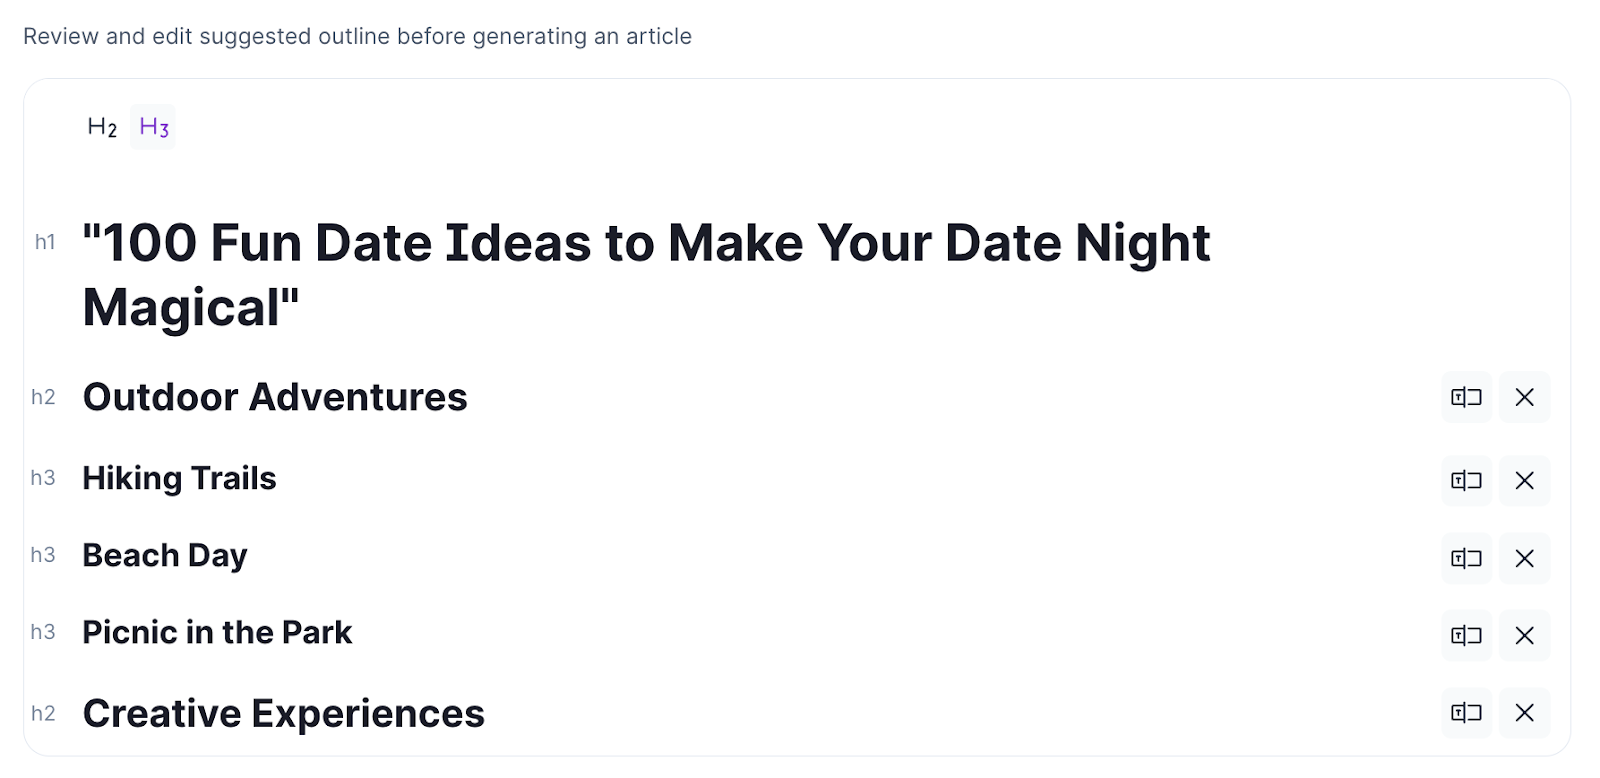Click the h2 label beside Outdoor Adventures
Screen dimensions: 1600x778
coord(43,397)
